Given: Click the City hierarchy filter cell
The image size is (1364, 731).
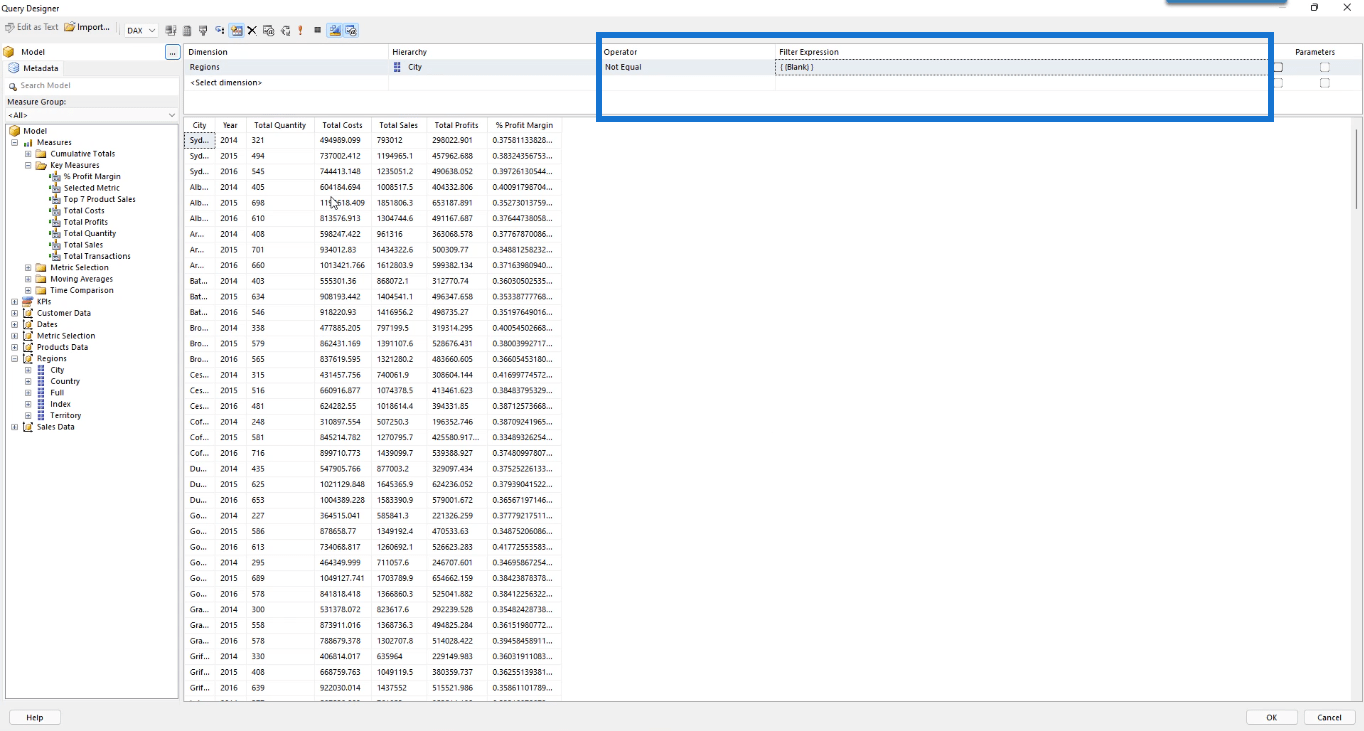Looking at the screenshot, I should (x=494, y=67).
